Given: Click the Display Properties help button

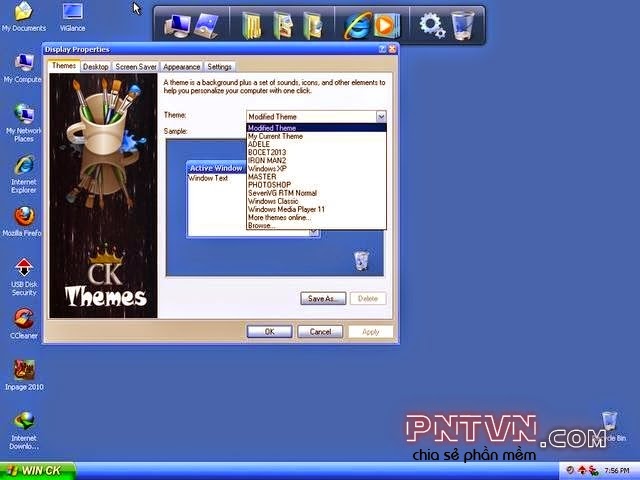Looking at the screenshot, I should 382,49.
